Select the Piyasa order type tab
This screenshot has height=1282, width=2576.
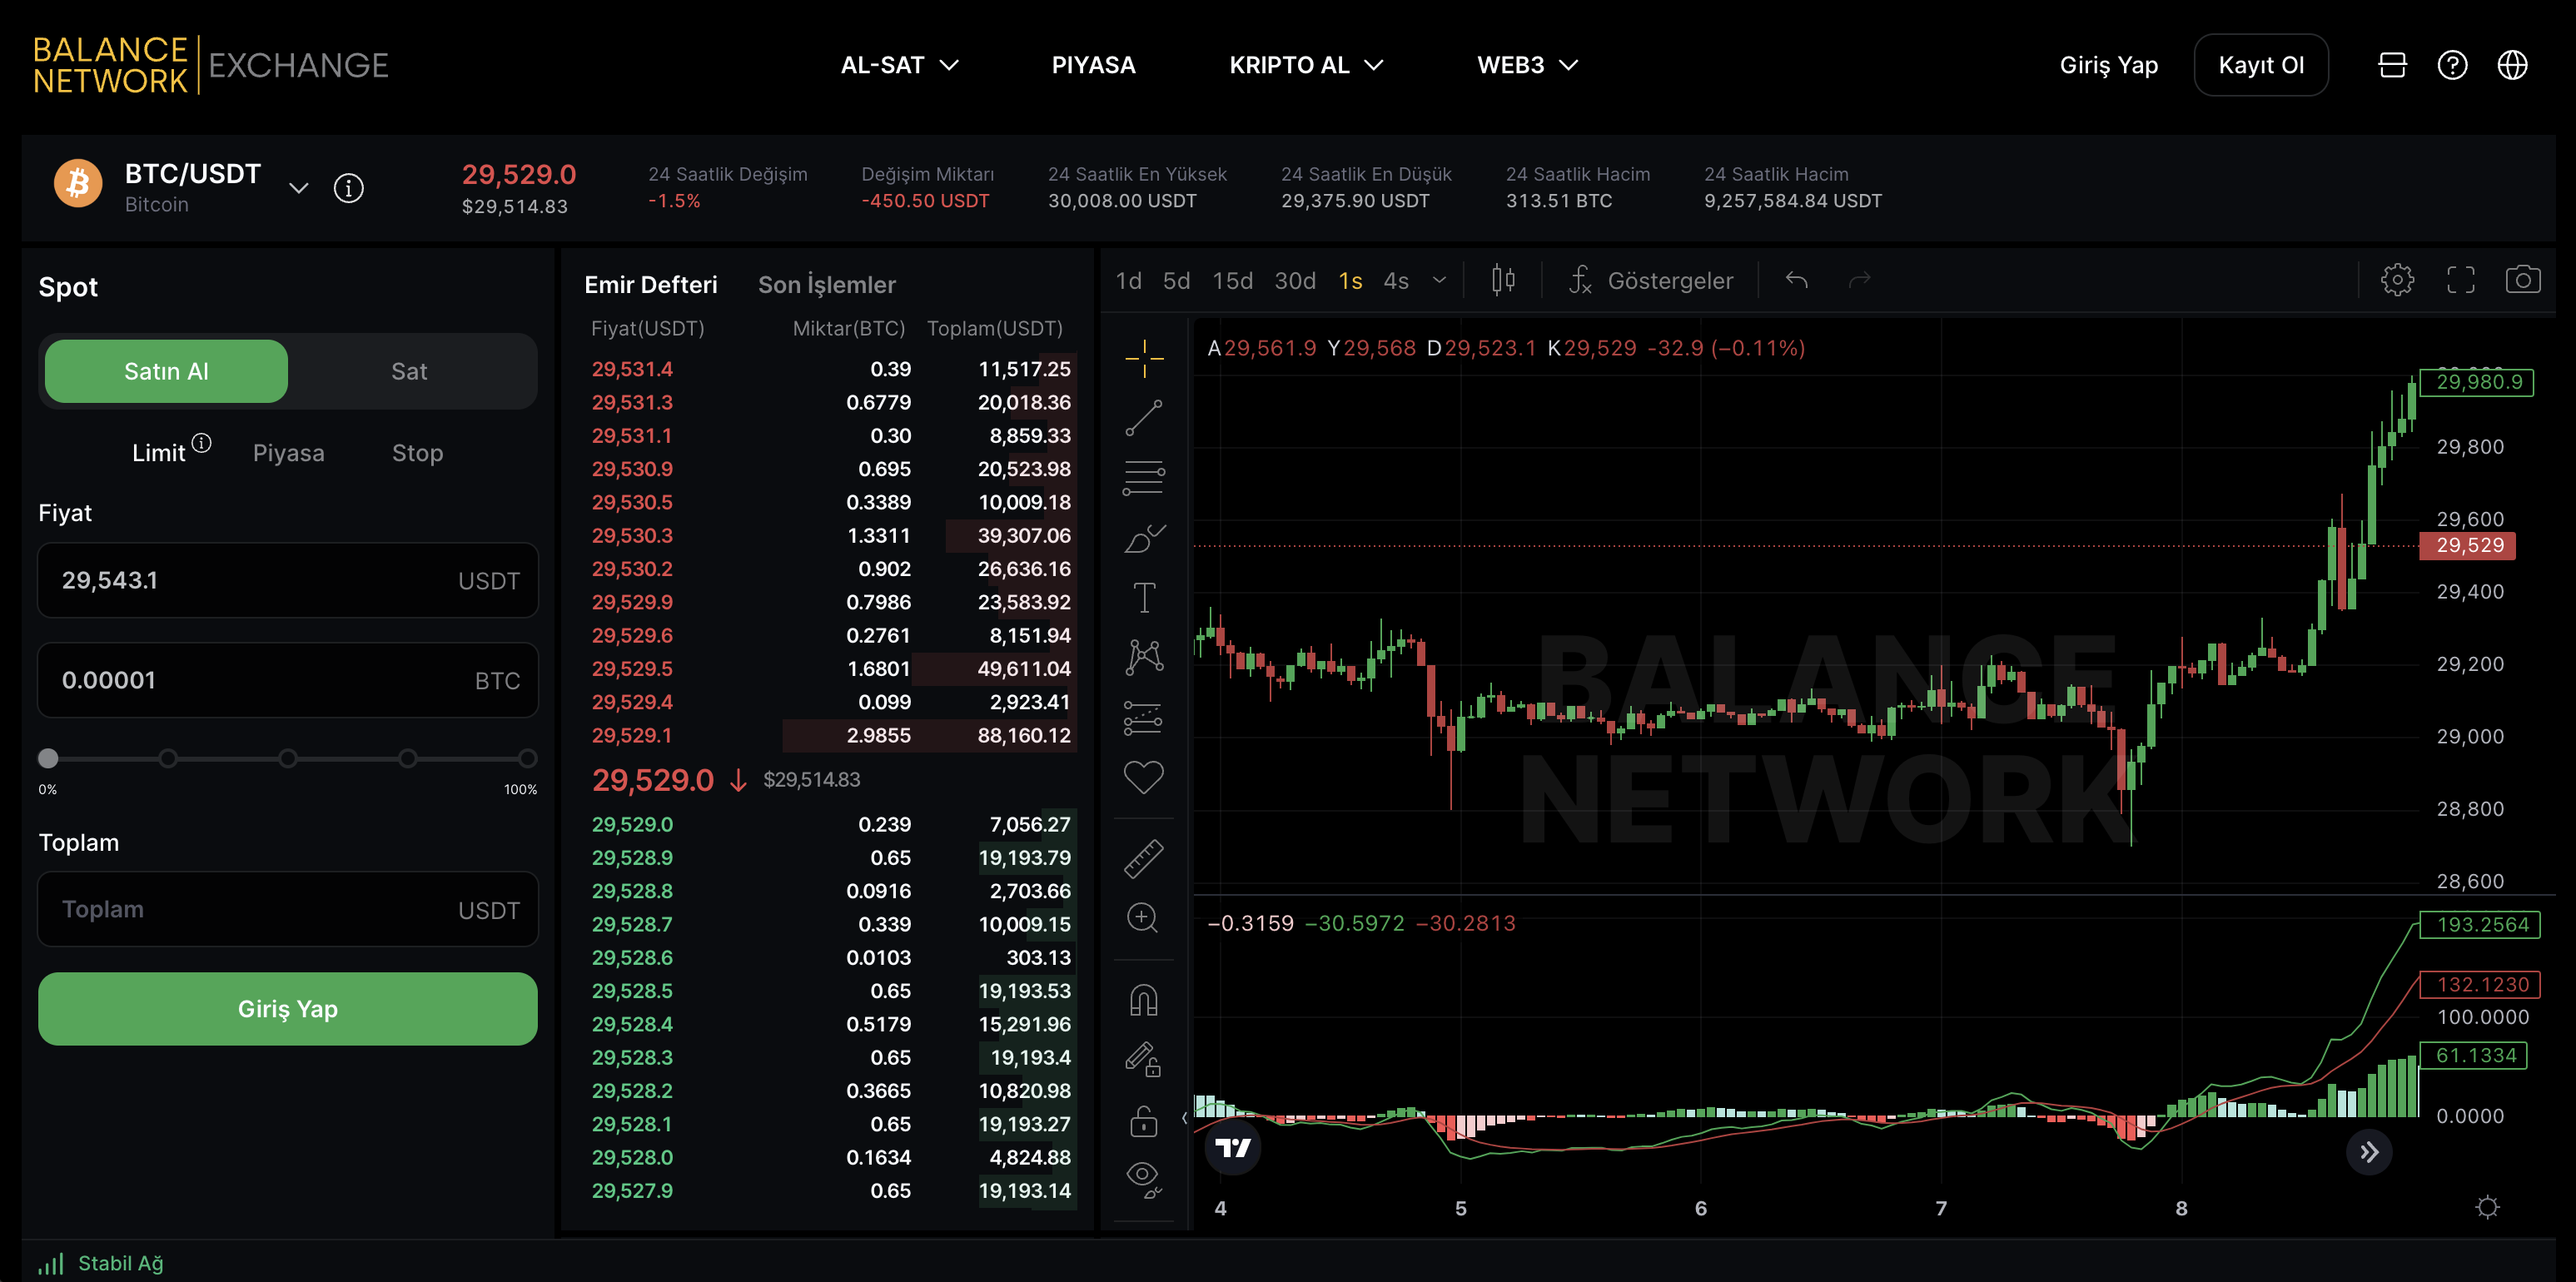coord(288,453)
